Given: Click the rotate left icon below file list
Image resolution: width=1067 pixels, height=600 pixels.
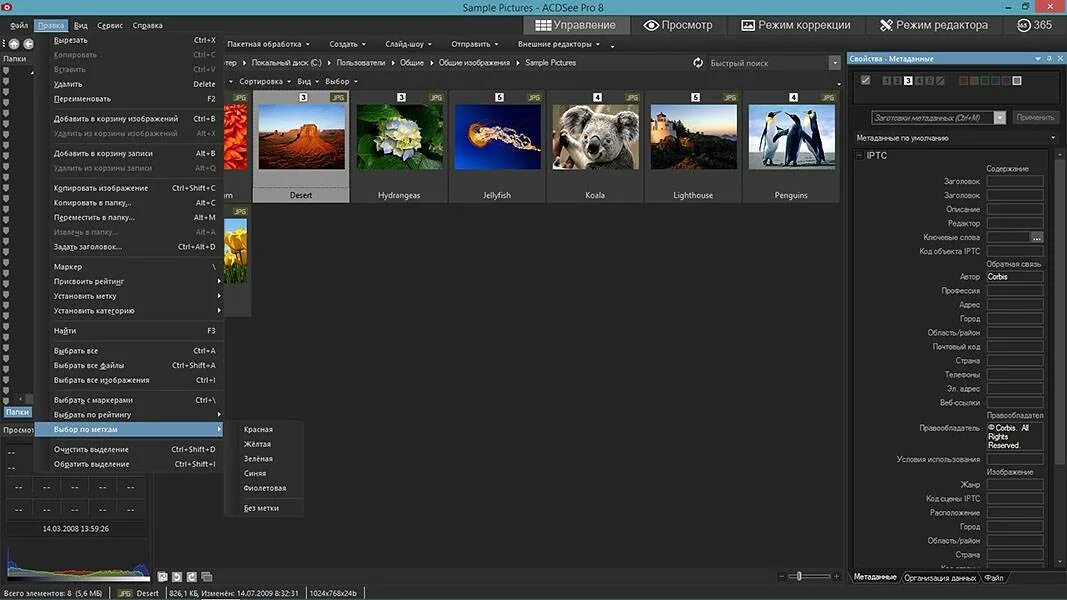Looking at the screenshot, I should (x=177, y=577).
